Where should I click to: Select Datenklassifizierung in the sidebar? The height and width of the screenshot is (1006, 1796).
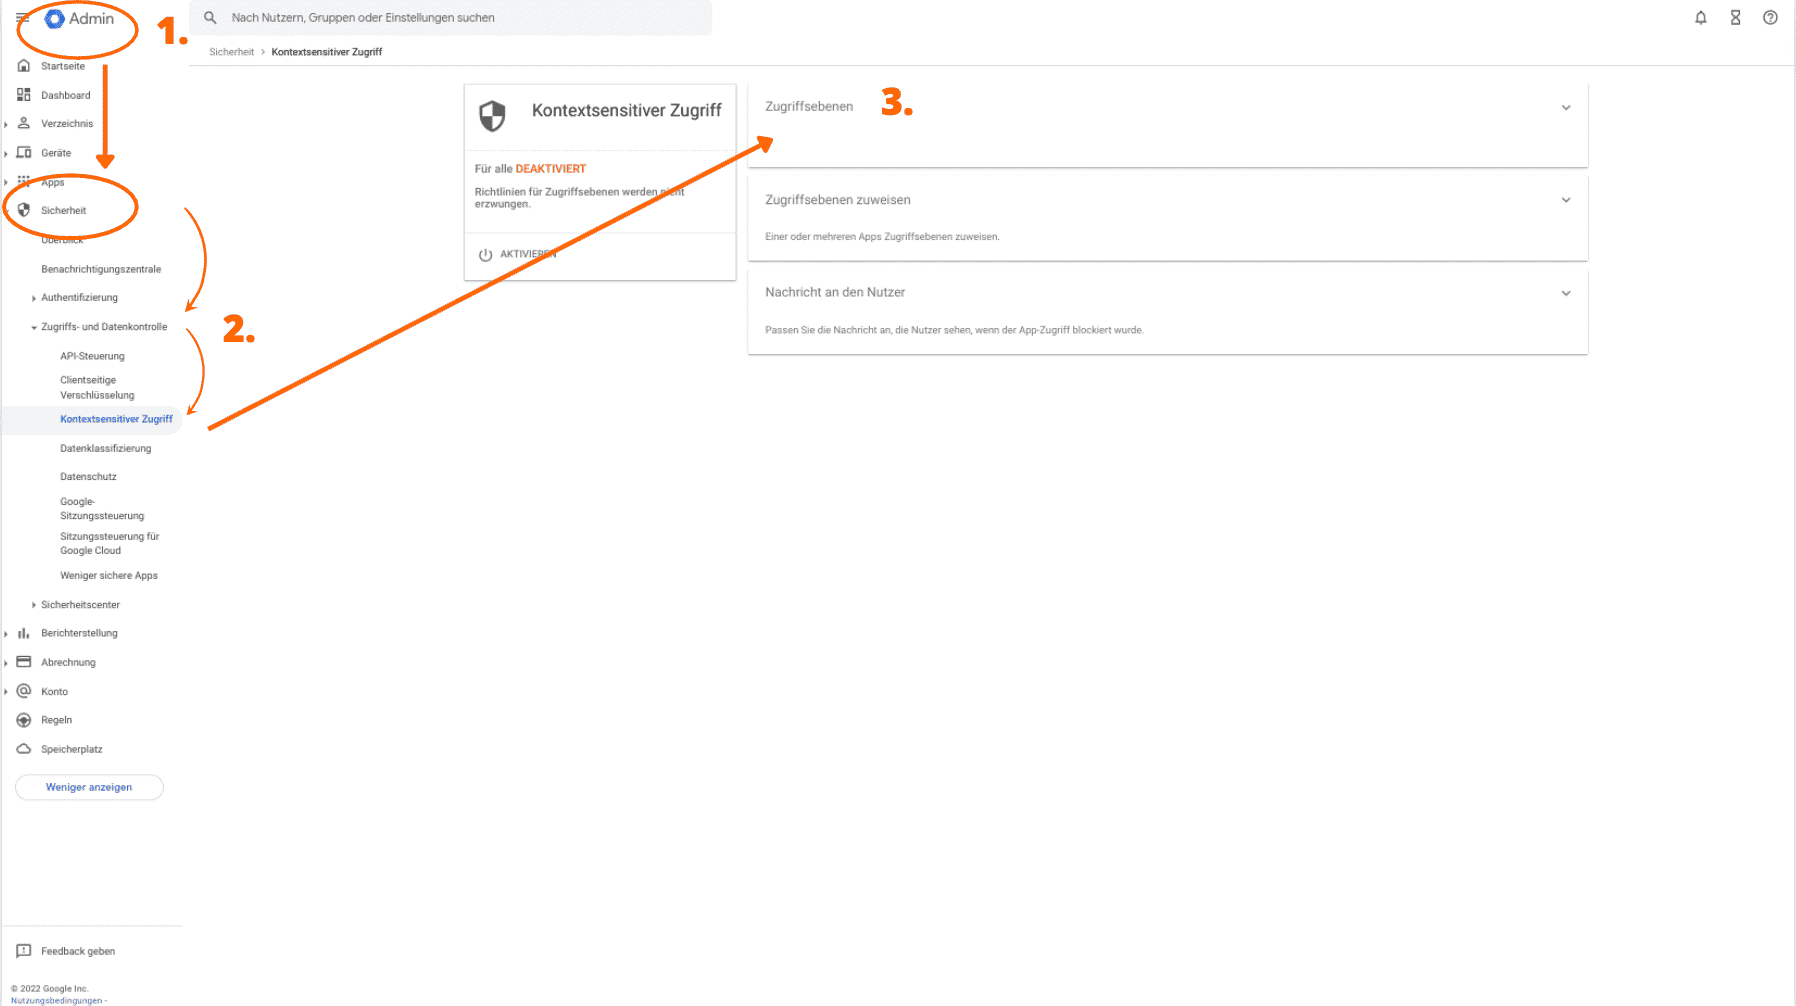(x=105, y=448)
